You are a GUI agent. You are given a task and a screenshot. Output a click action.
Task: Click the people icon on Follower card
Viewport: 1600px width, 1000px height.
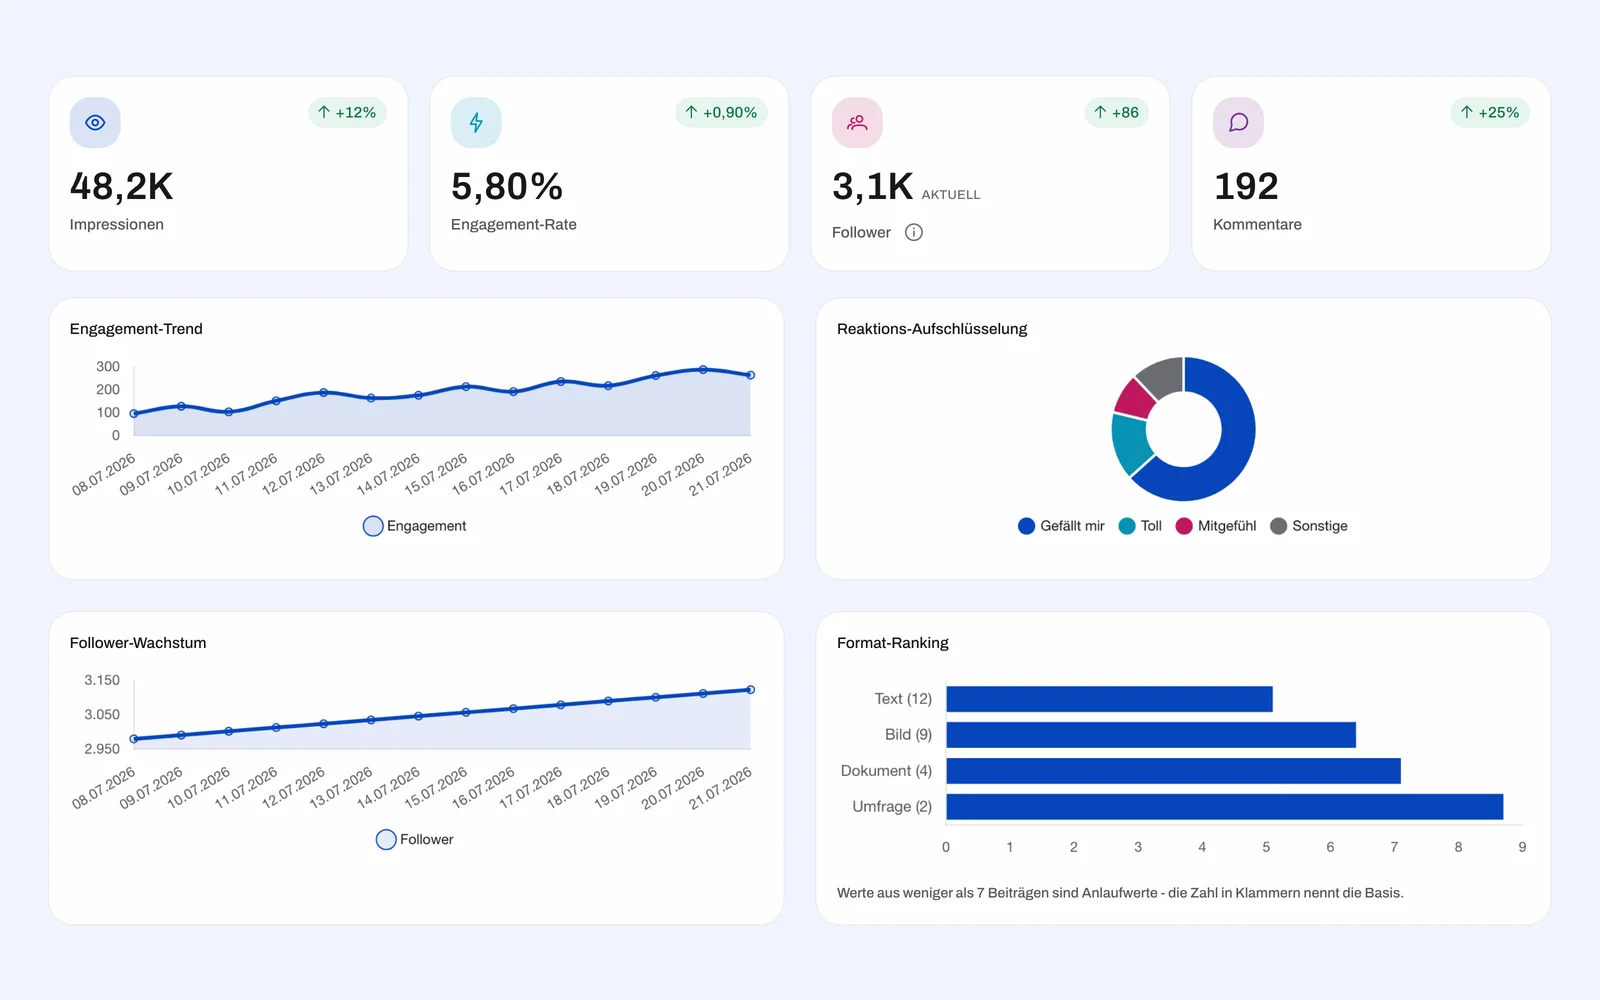coord(857,123)
